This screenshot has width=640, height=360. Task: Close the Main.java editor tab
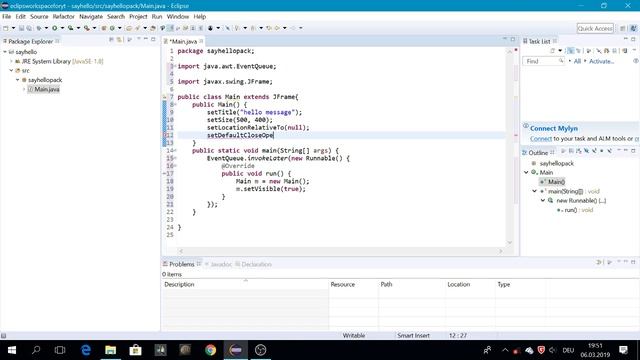201,41
